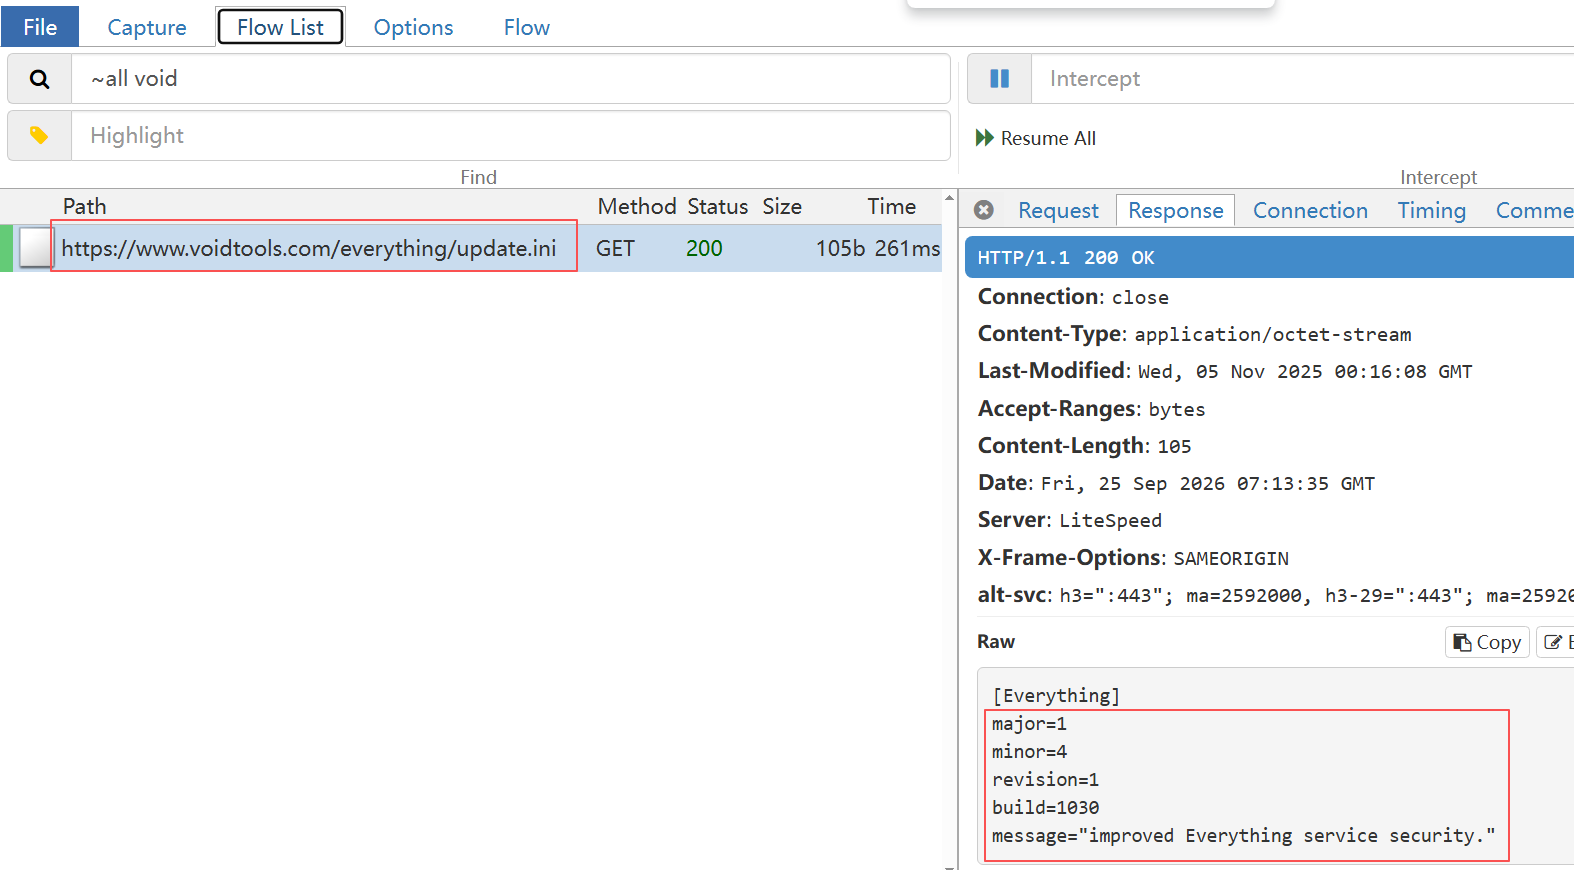Open the Flow tab
1574x870 pixels.
click(x=526, y=27)
